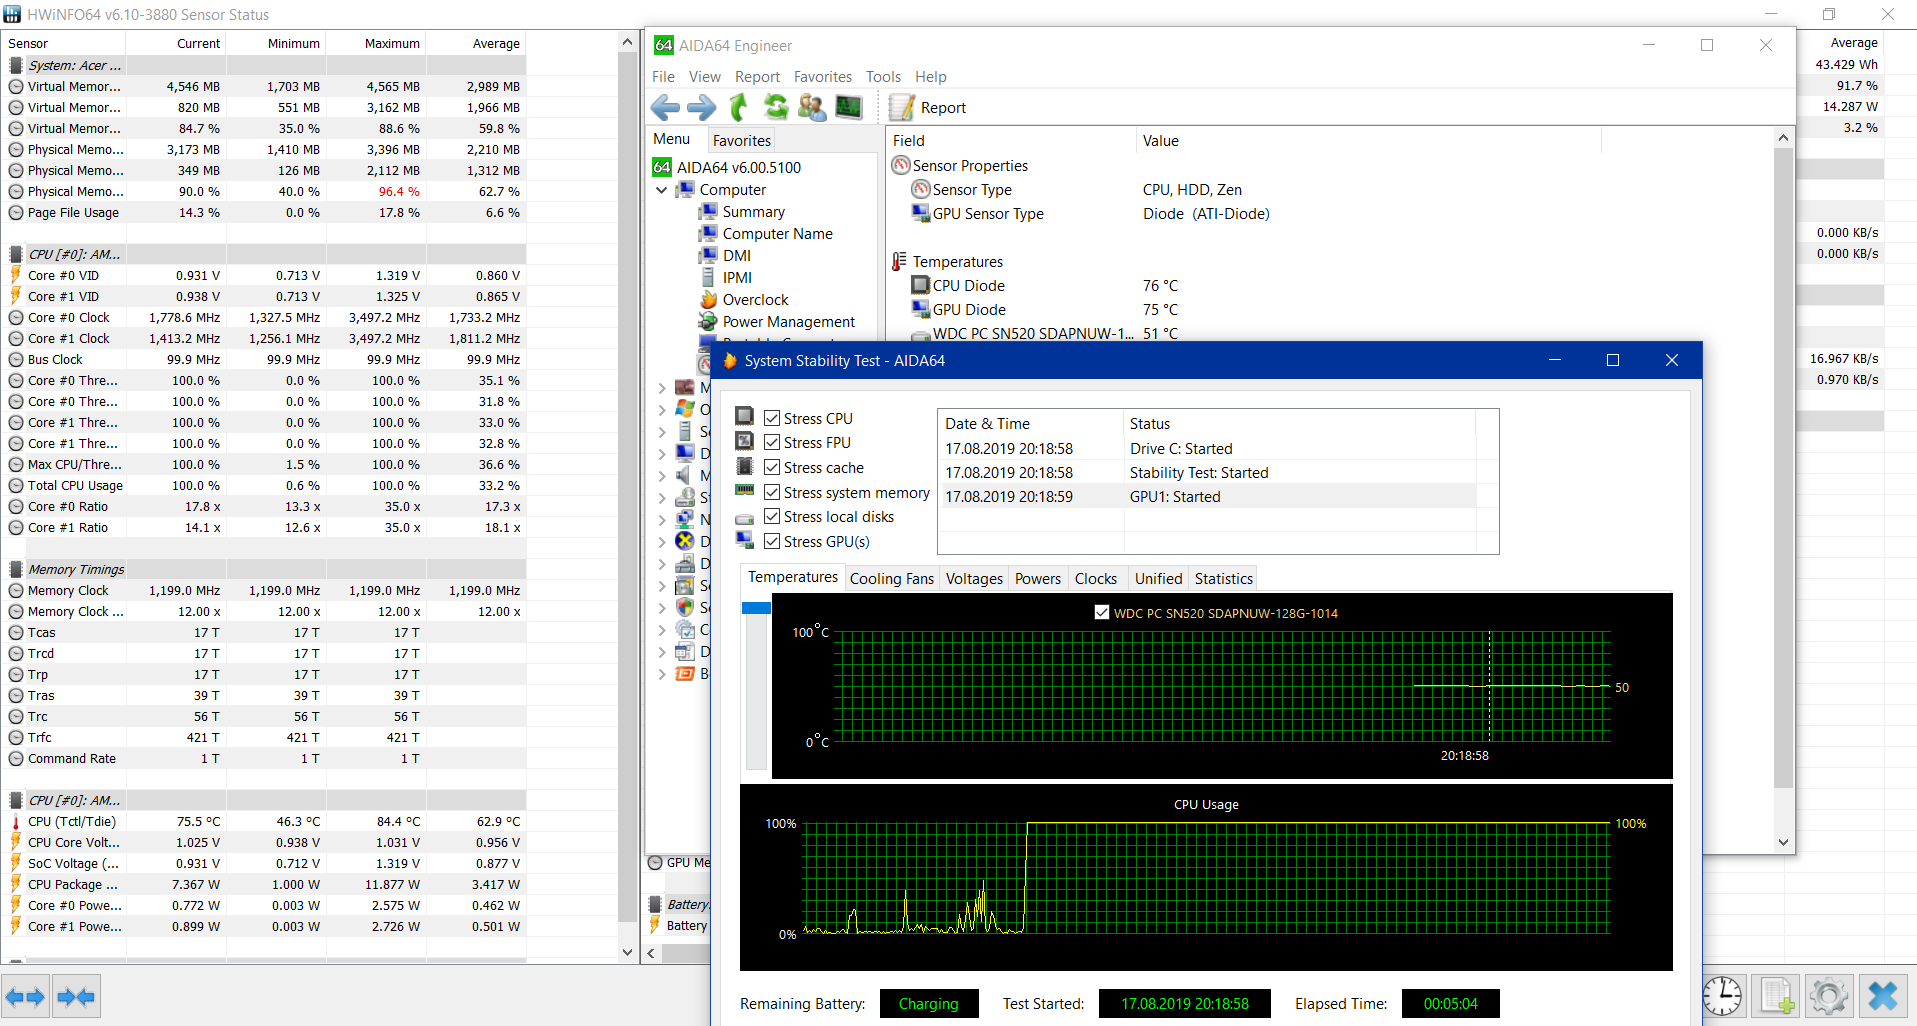Open AIDA64 Tools menu
Image resolution: width=1917 pixels, height=1026 pixels.
(883, 77)
